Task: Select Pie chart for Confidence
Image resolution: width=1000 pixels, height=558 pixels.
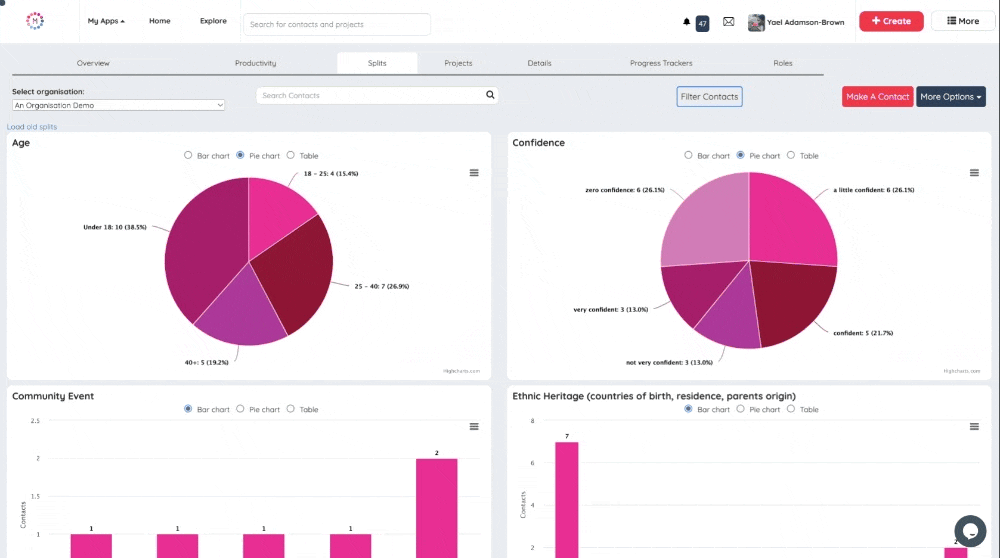Action: pyautogui.click(x=740, y=155)
